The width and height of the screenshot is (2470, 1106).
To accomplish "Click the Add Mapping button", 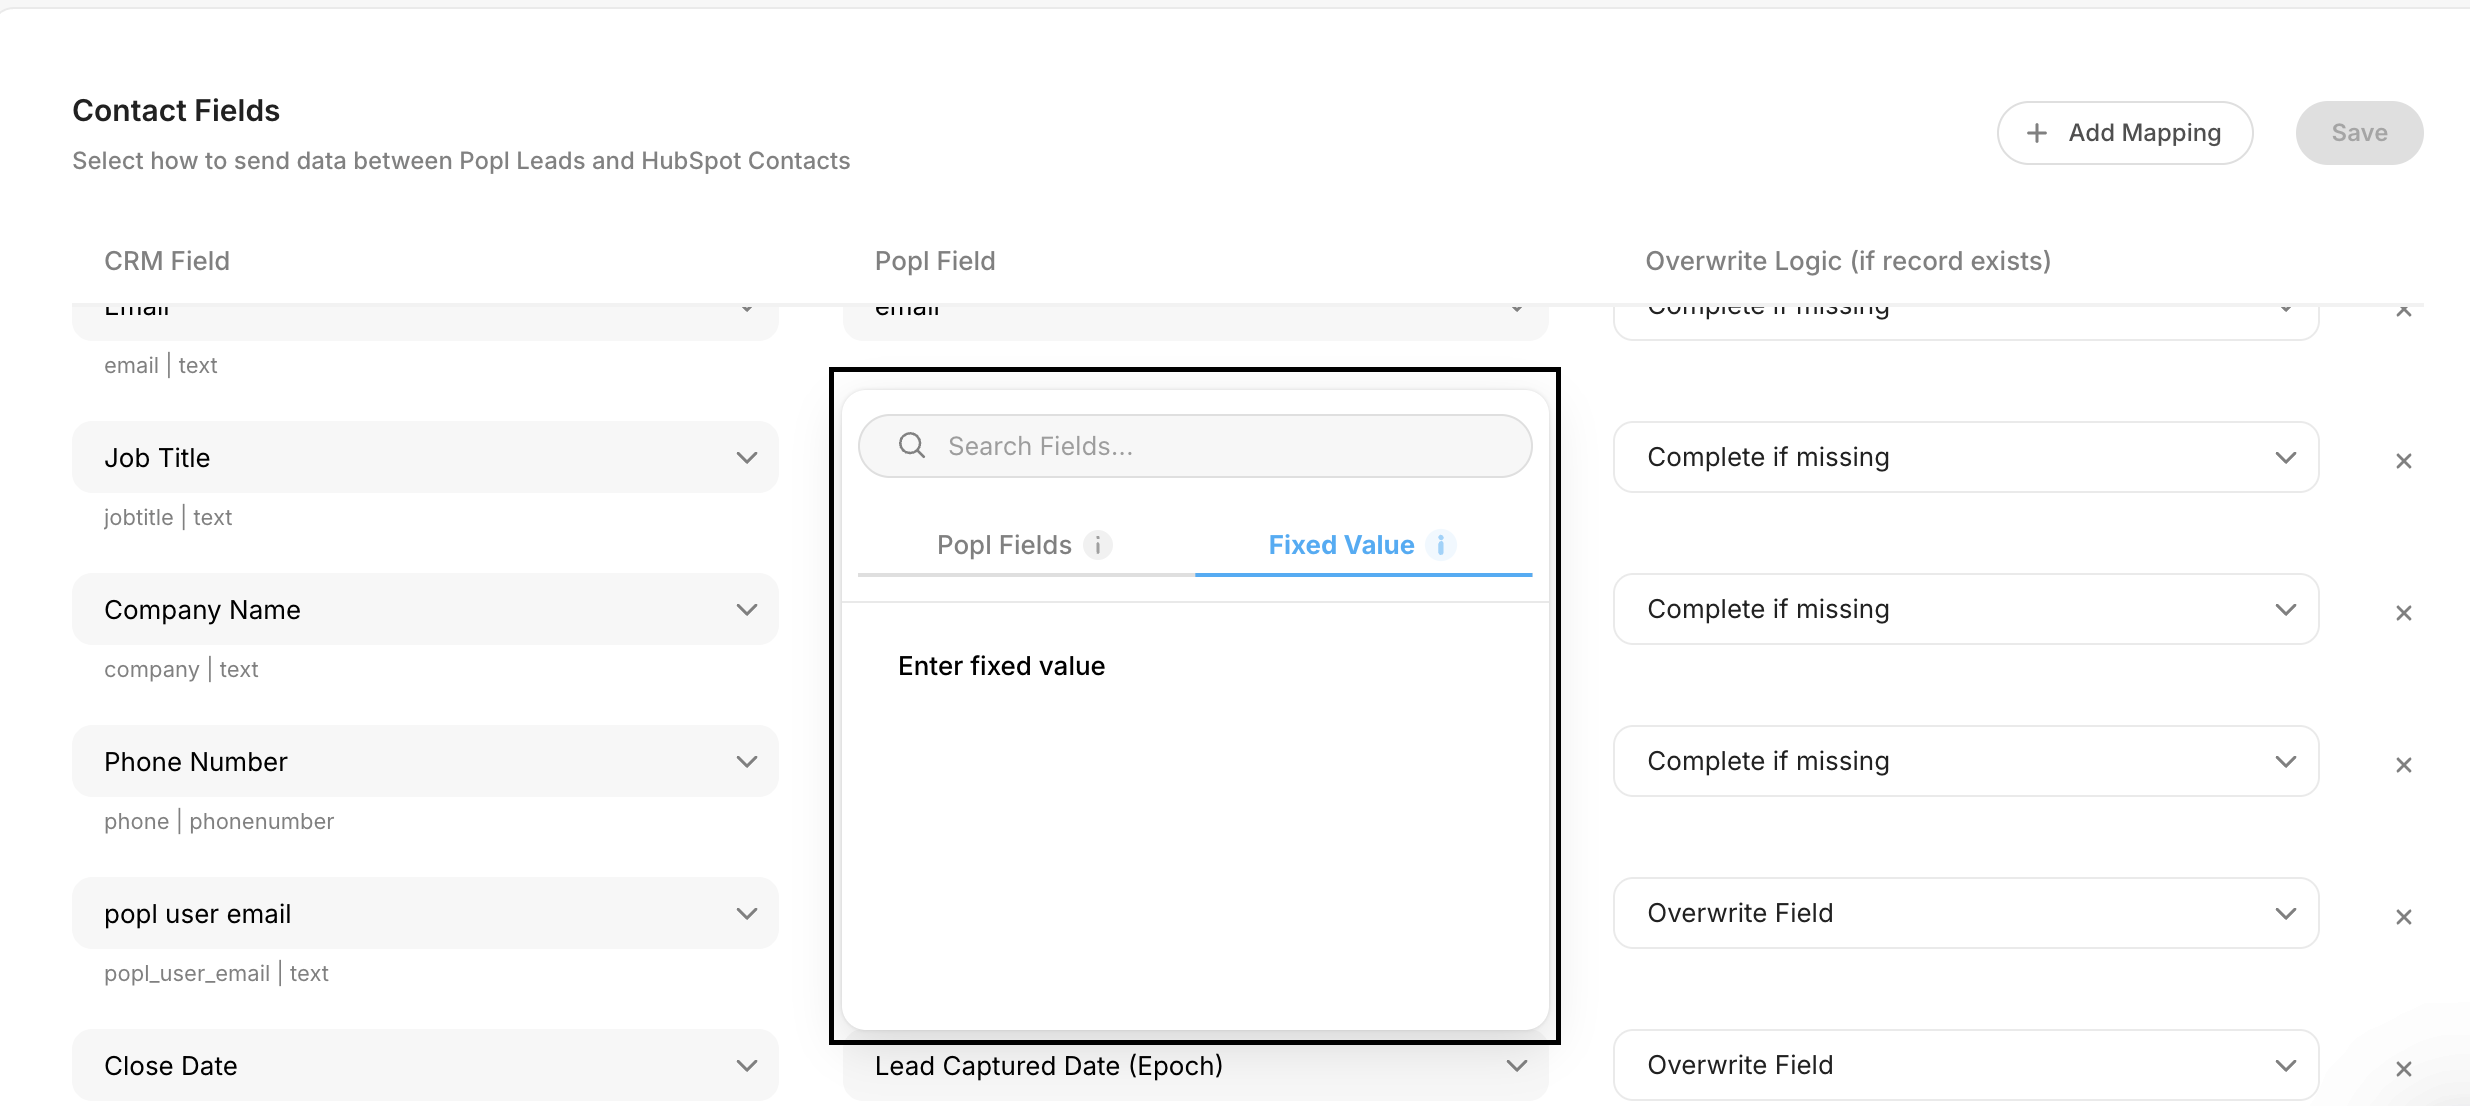I will click(2124, 133).
